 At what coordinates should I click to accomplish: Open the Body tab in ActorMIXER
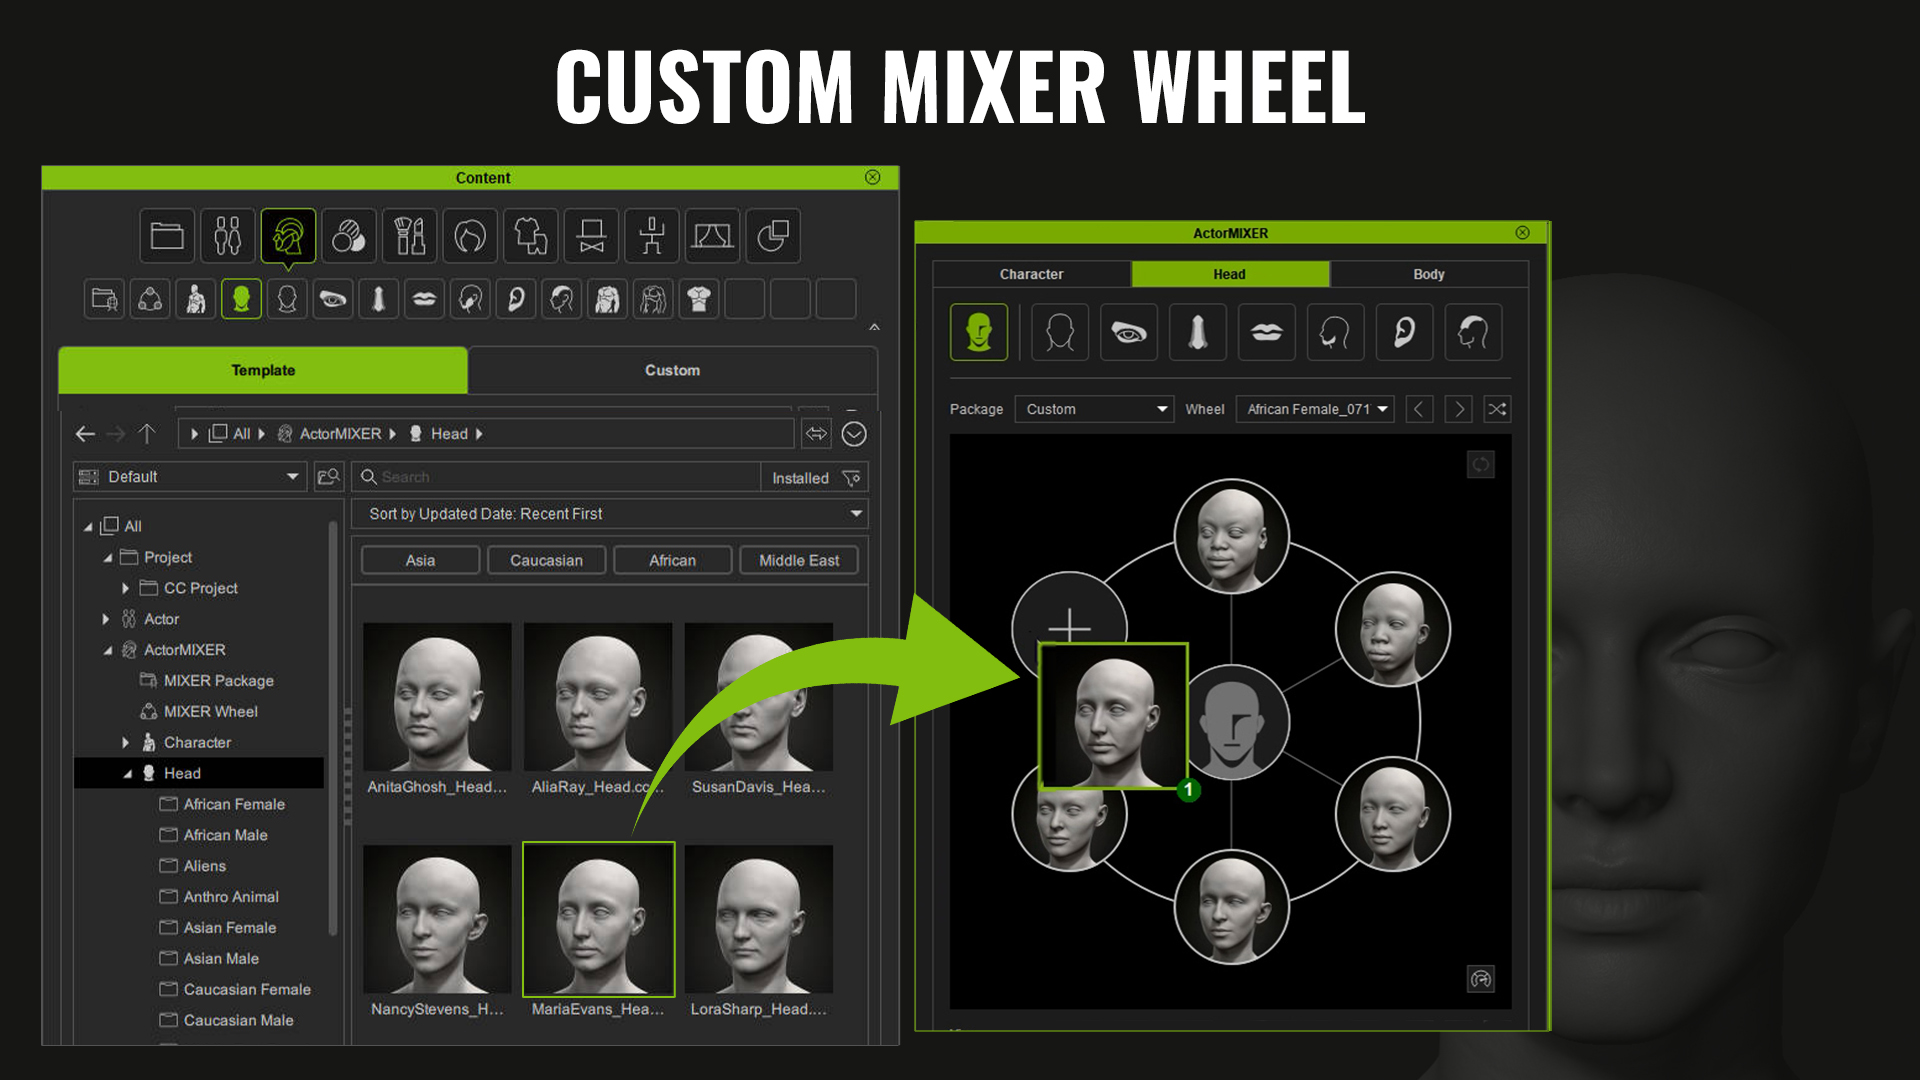tap(1429, 274)
